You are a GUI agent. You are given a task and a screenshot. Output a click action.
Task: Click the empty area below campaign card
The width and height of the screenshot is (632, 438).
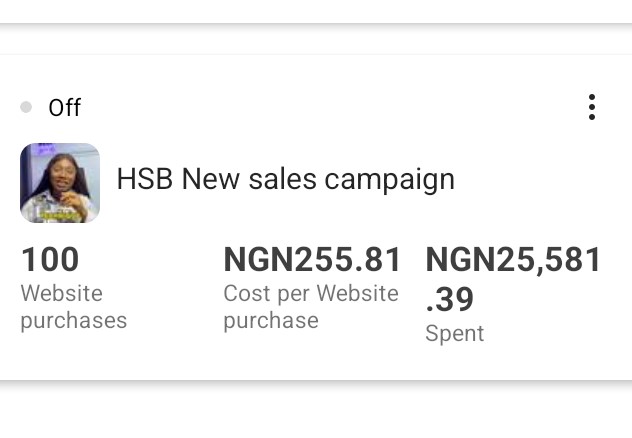click(x=316, y=412)
